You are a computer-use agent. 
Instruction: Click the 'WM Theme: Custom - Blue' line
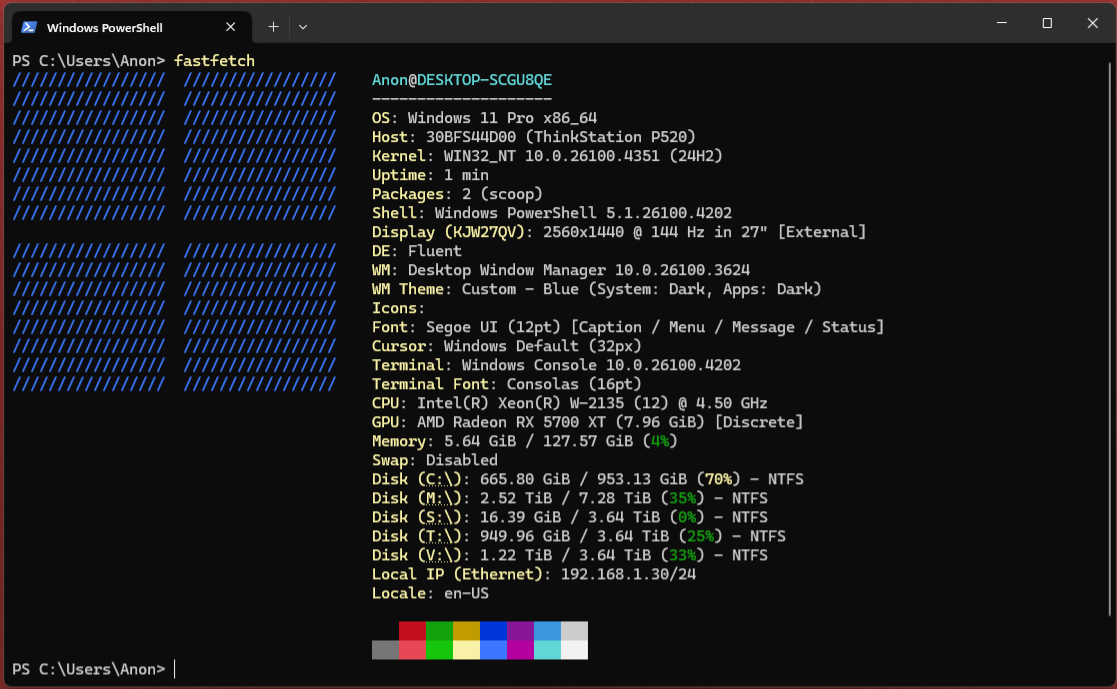[597, 289]
